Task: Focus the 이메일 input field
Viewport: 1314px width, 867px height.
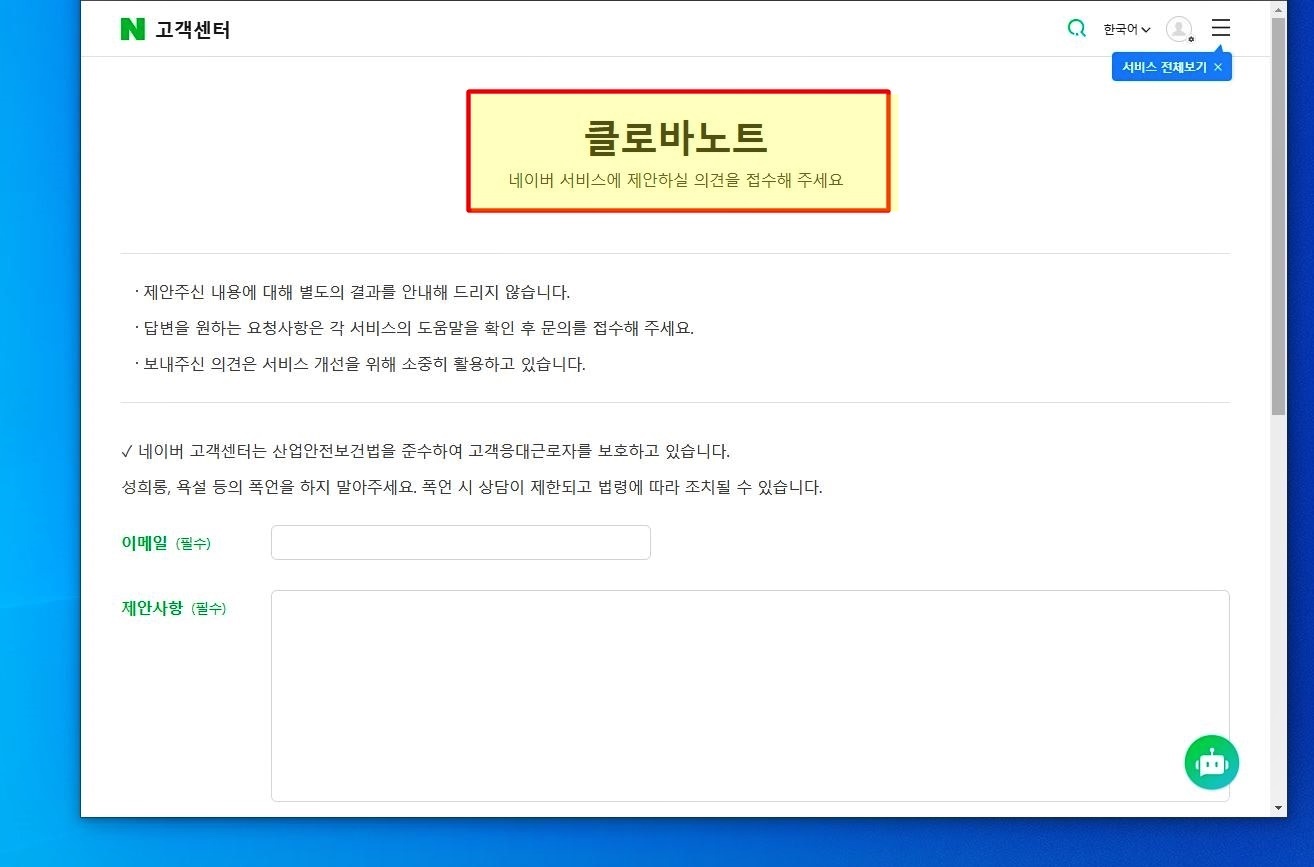Action: click(x=461, y=543)
